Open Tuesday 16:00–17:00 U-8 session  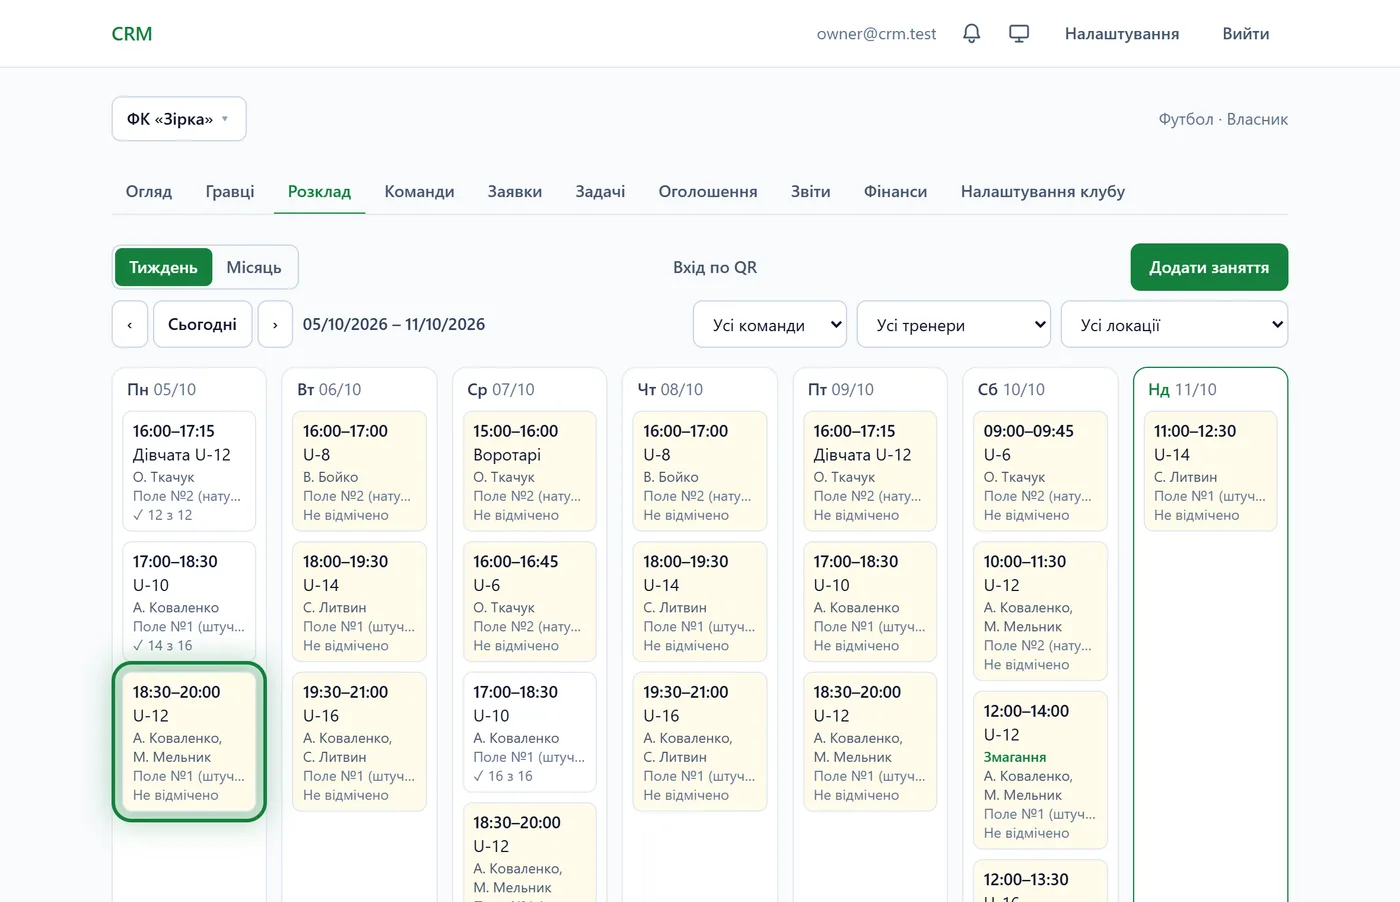point(359,471)
